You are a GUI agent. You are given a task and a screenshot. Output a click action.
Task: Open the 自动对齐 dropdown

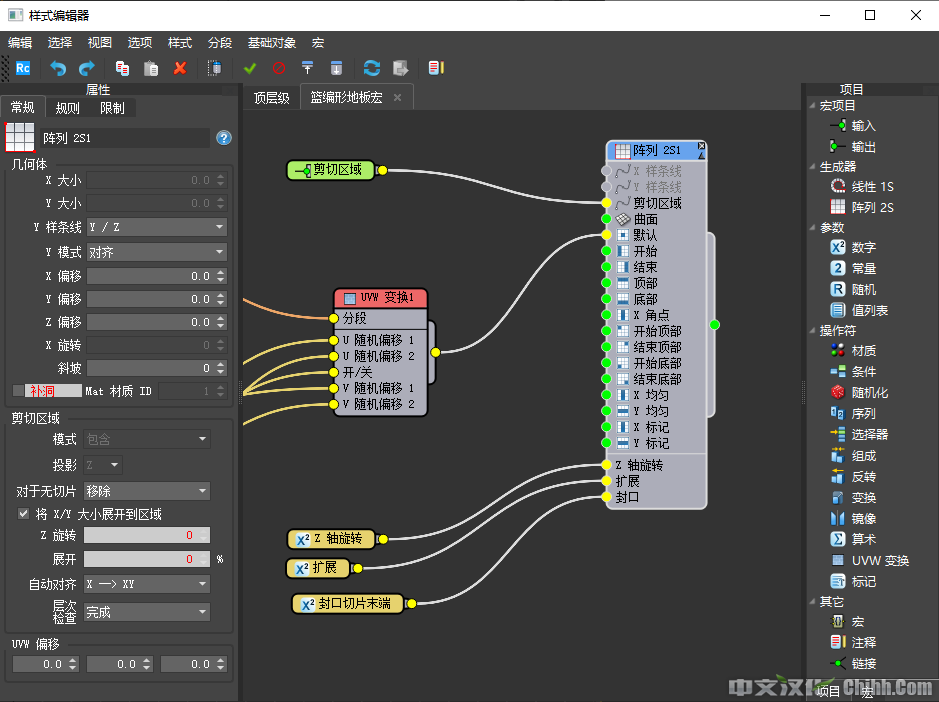tap(147, 584)
